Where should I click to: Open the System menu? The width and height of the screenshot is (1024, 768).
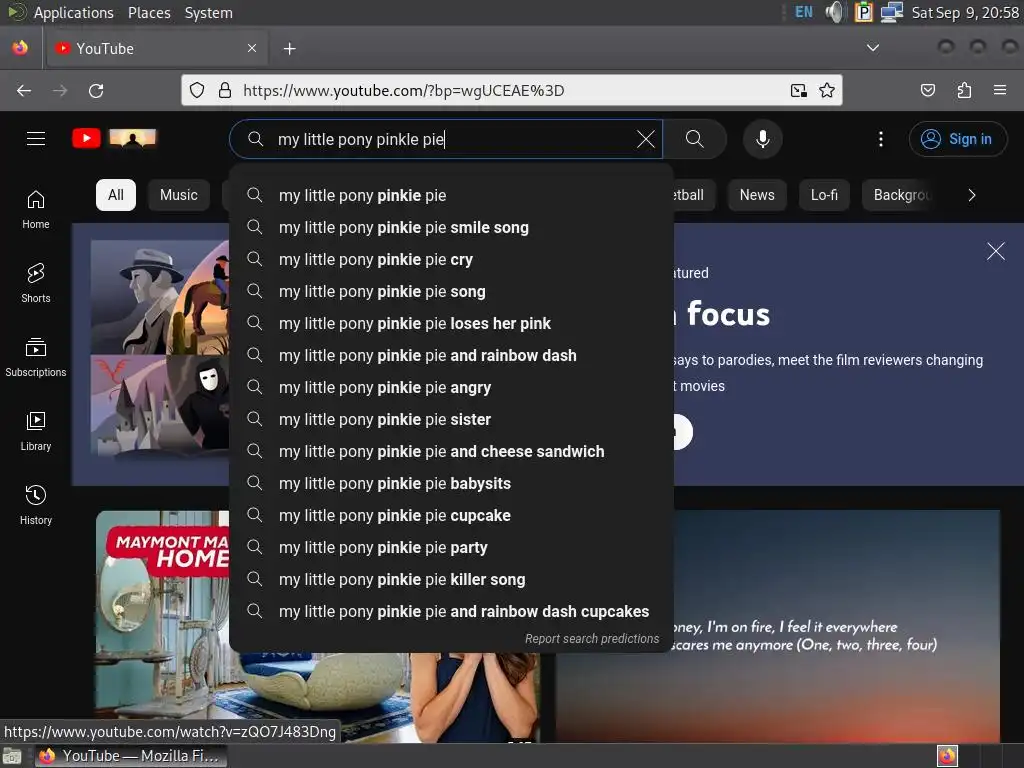click(208, 12)
